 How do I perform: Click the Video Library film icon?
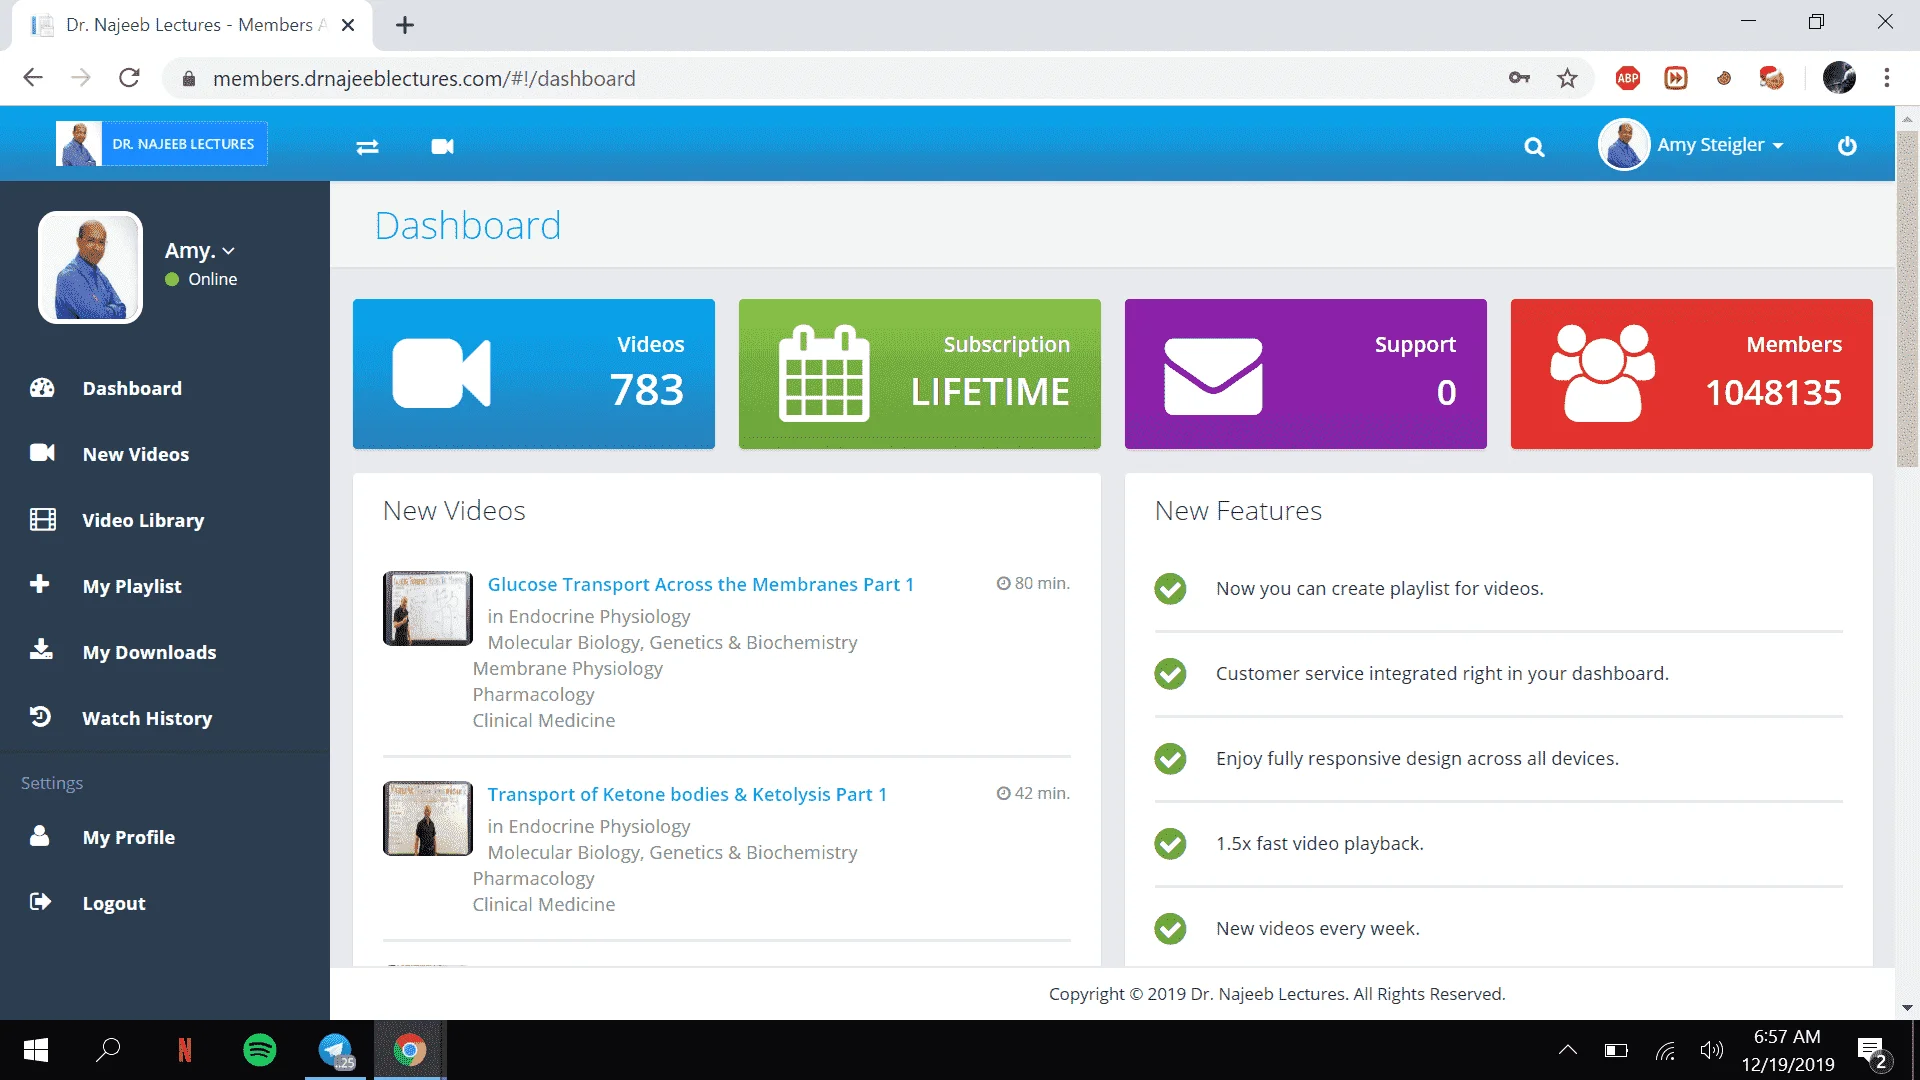tap(42, 519)
